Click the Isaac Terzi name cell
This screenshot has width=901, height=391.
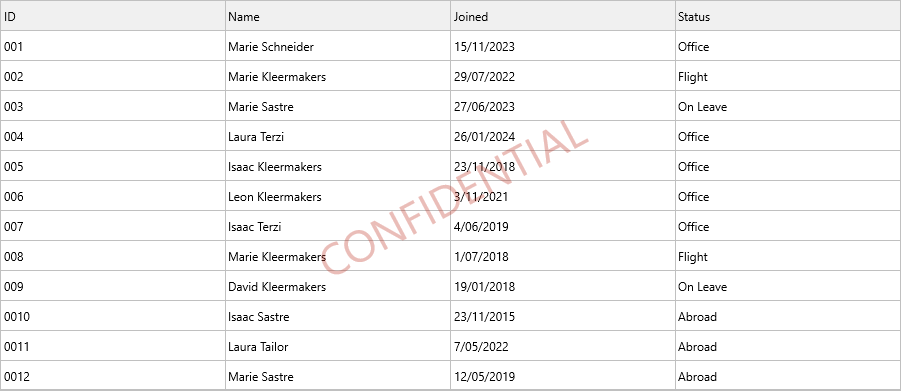tap(338, 227)
